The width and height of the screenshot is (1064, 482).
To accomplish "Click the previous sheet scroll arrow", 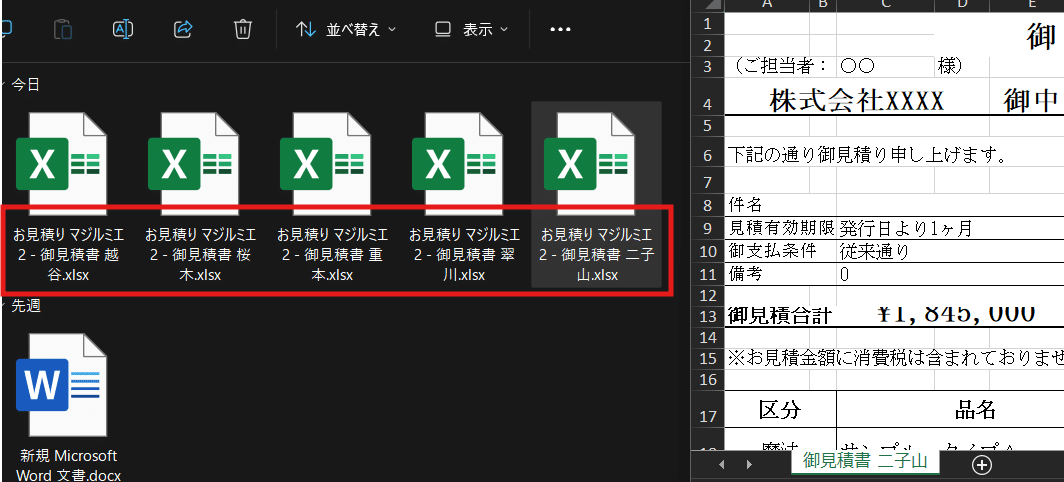I will [x=721, y=464].
